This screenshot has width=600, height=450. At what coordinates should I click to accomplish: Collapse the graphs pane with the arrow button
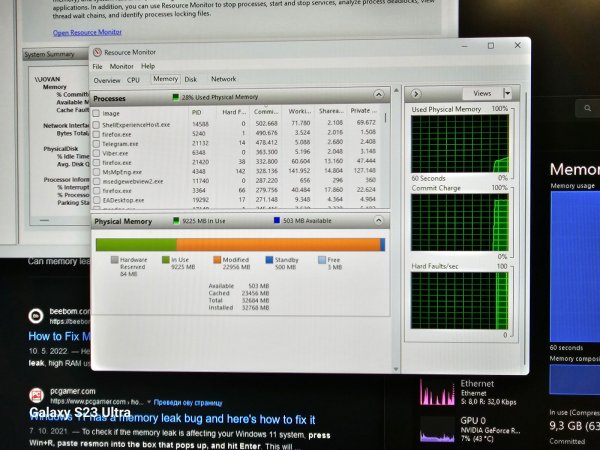point(416,94)
